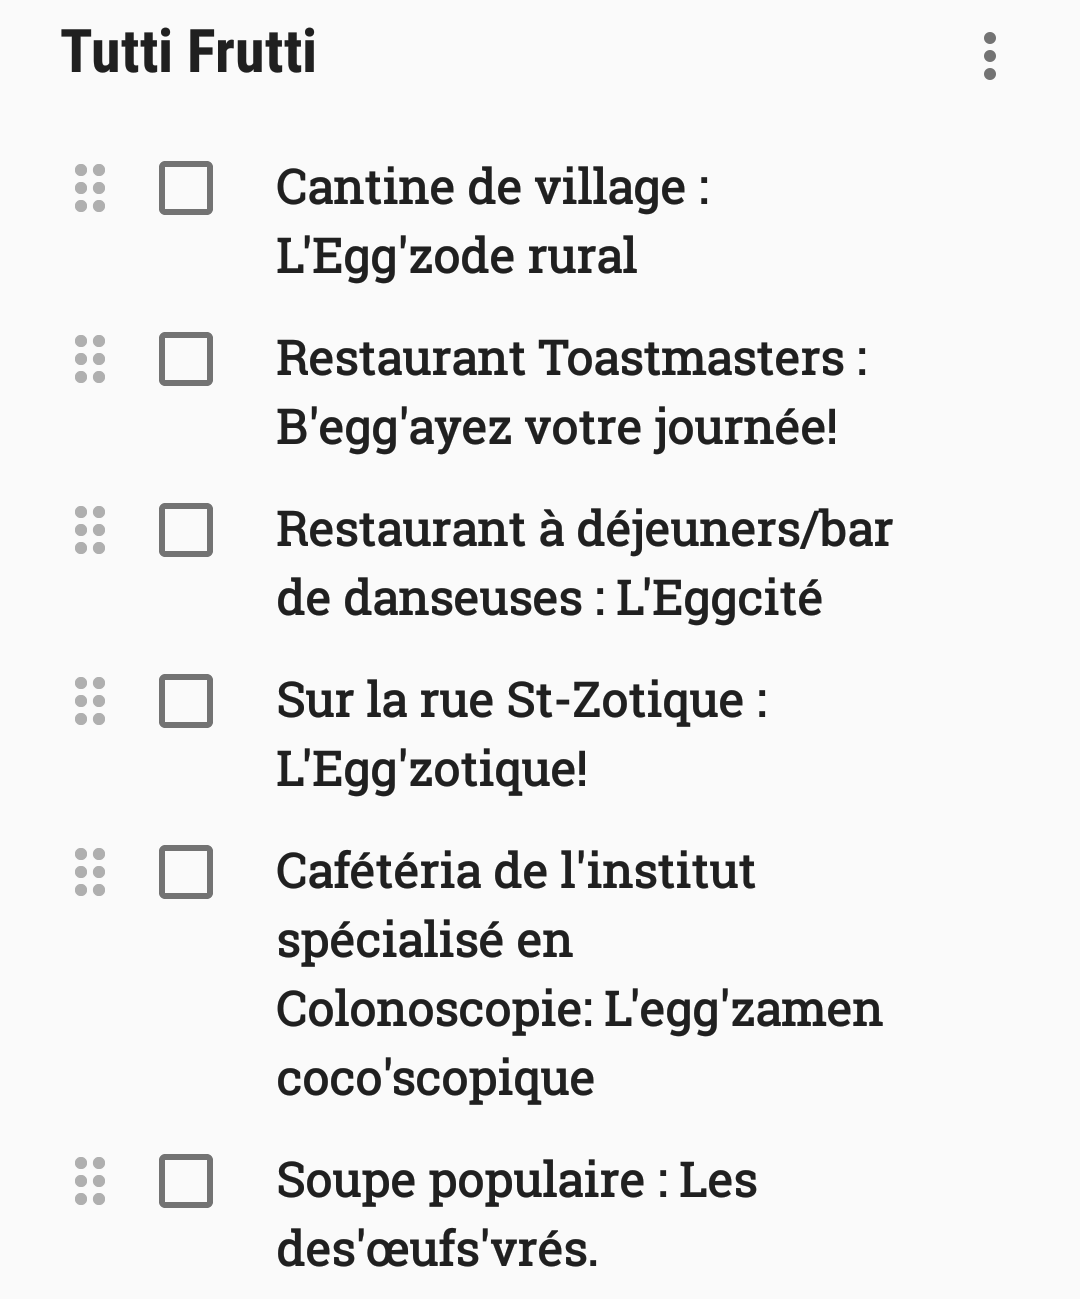Mark Restaurant à déjeuners/bar de danseuses done
This screenshot has width=1080, height=1299.
186,530
